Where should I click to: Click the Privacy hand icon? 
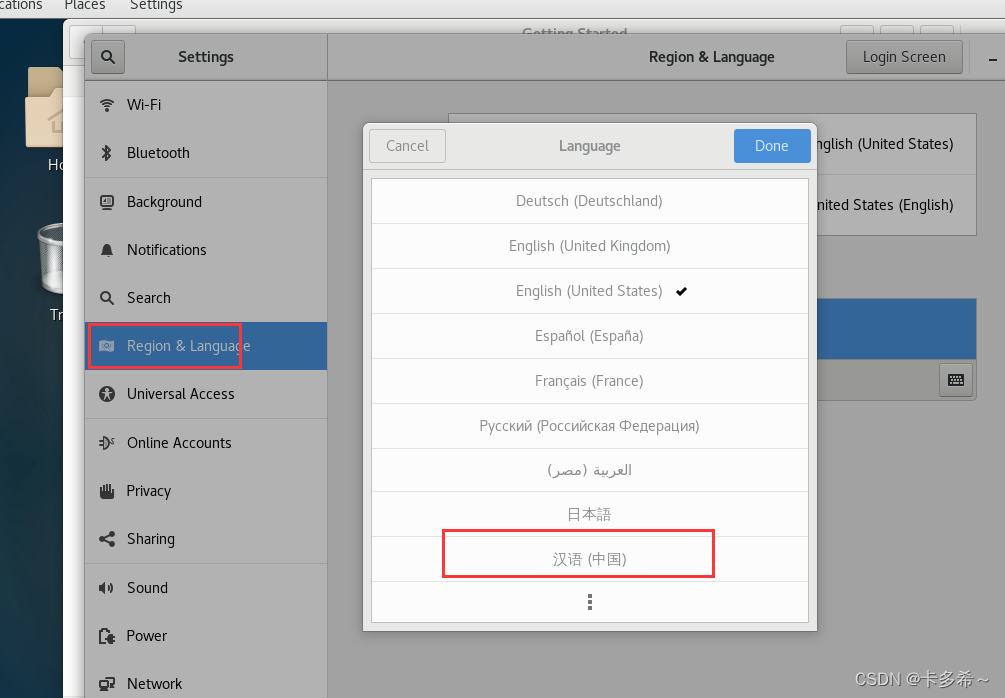point(107,491)
